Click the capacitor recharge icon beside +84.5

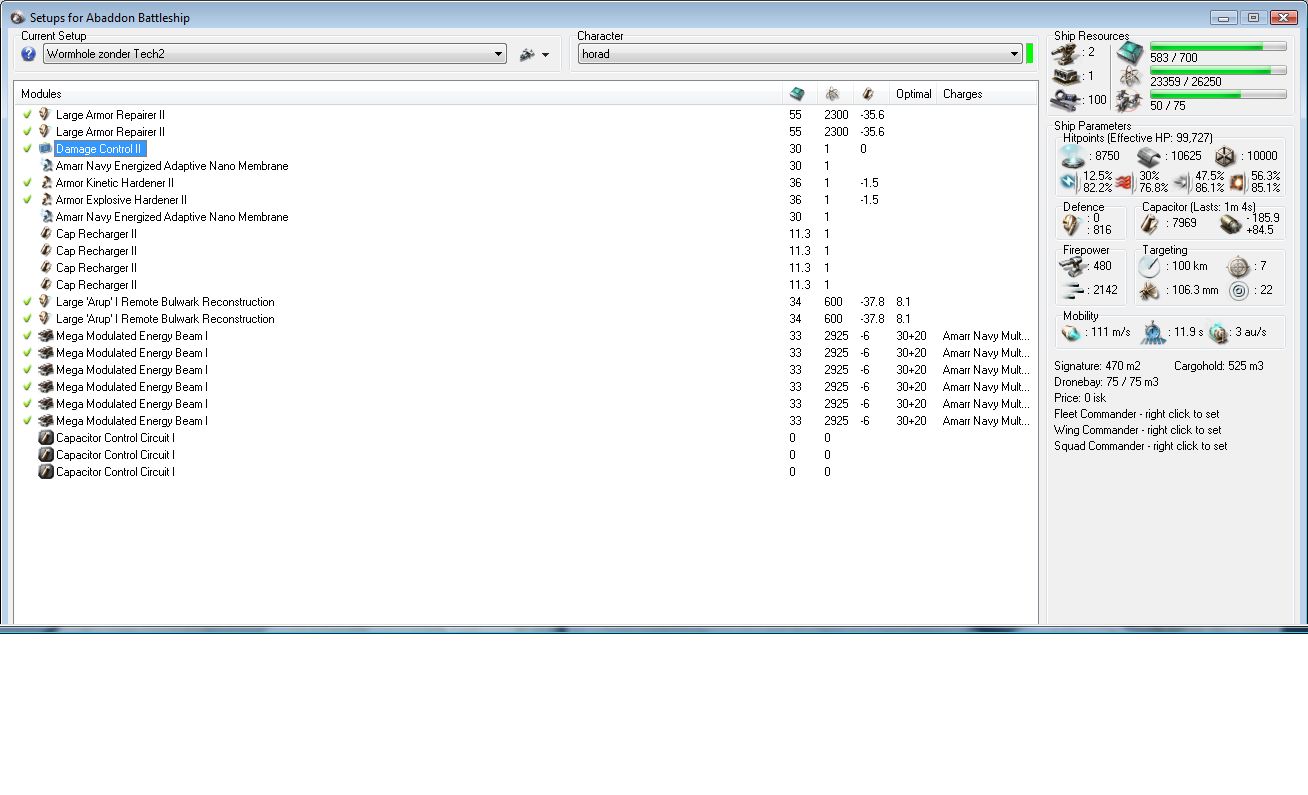[x=1230, y=224]
